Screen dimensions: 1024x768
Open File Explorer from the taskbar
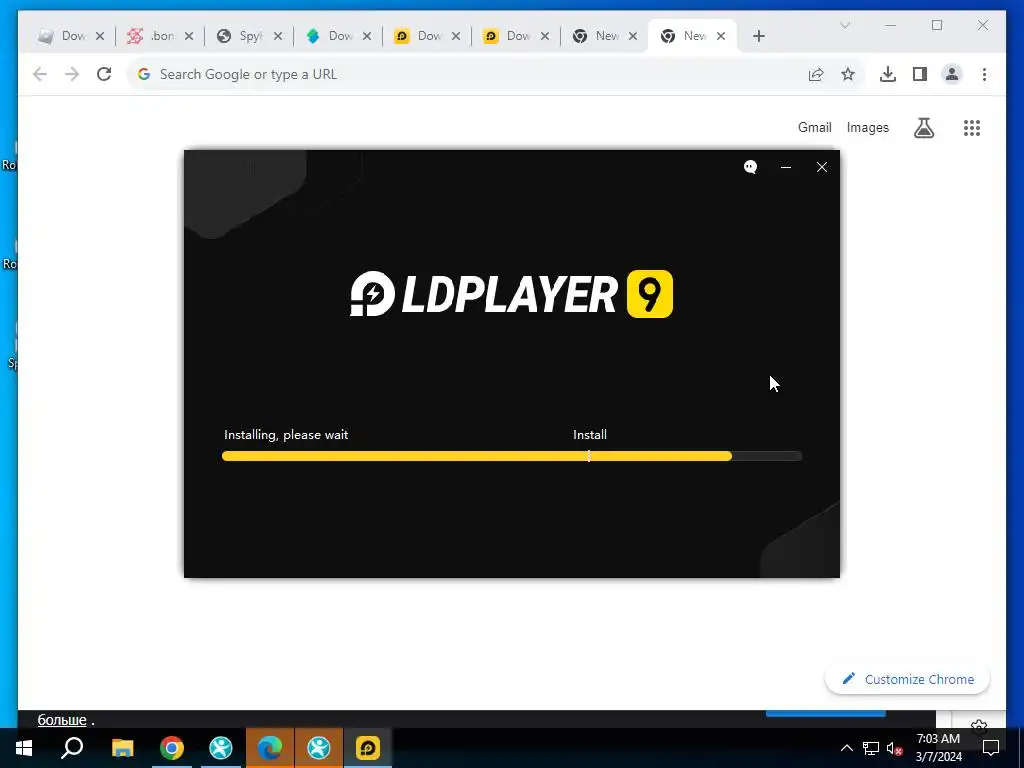click(122, 748)
